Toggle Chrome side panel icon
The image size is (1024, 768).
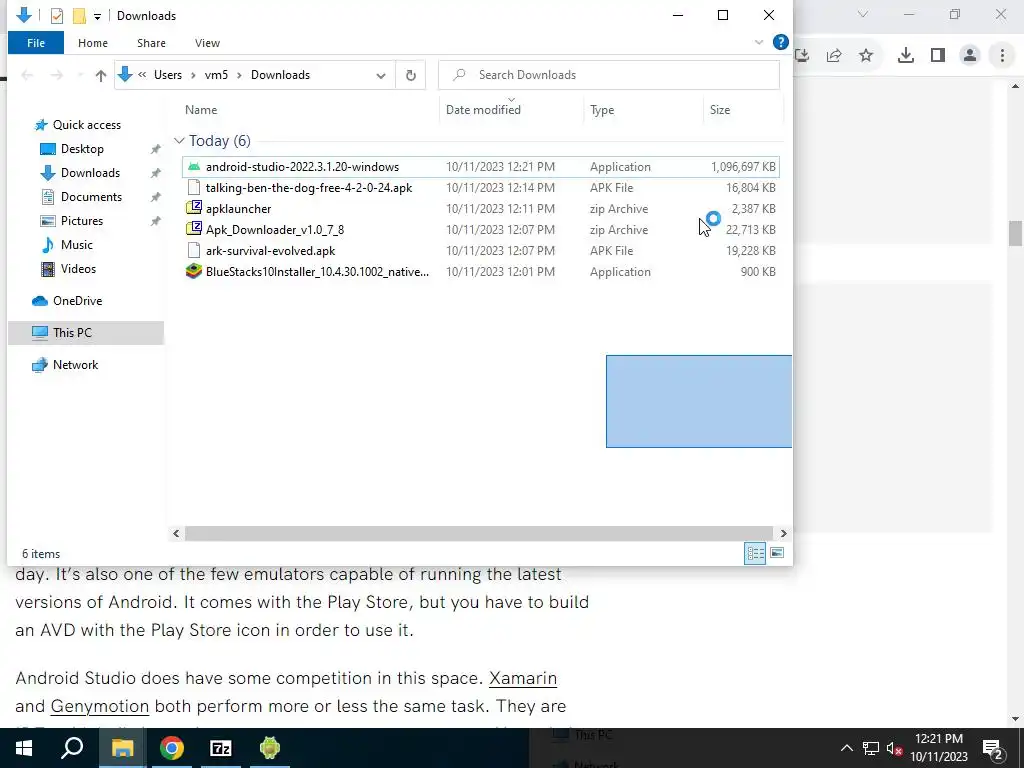(938, 56)
